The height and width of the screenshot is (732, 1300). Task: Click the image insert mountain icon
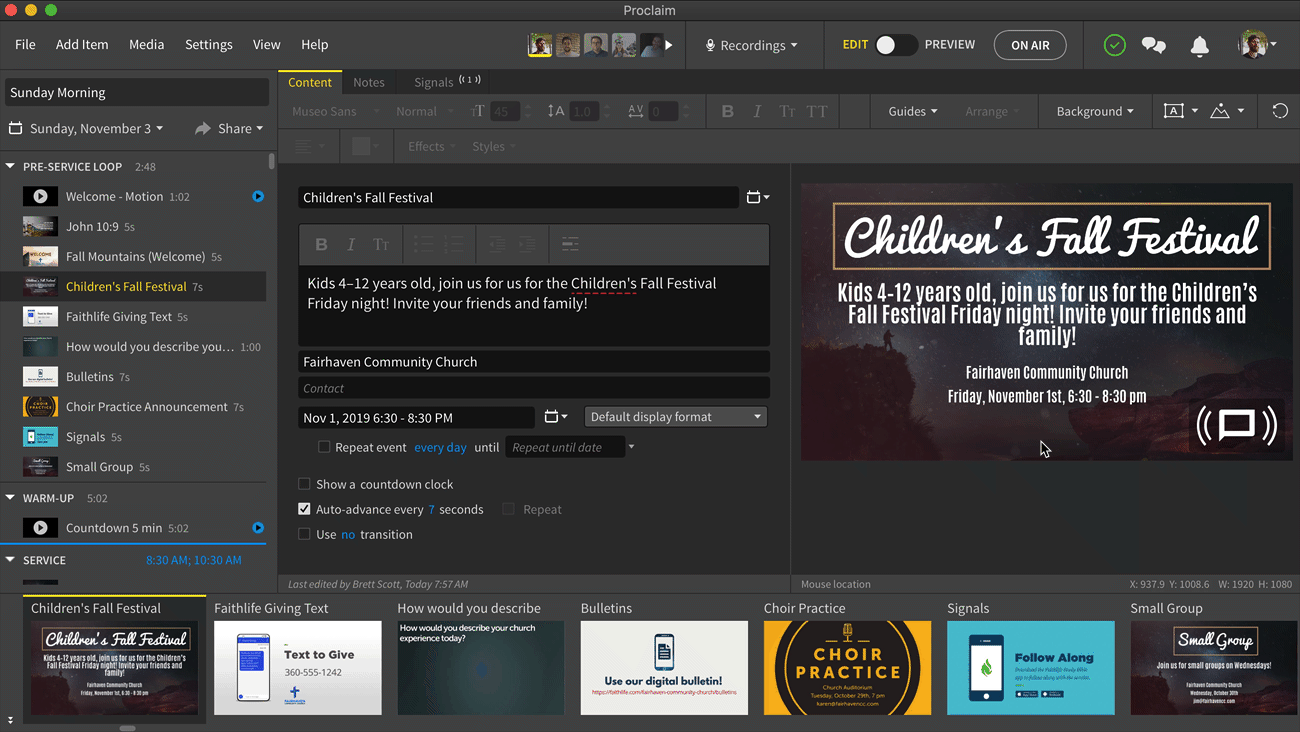click(1220, 111)
